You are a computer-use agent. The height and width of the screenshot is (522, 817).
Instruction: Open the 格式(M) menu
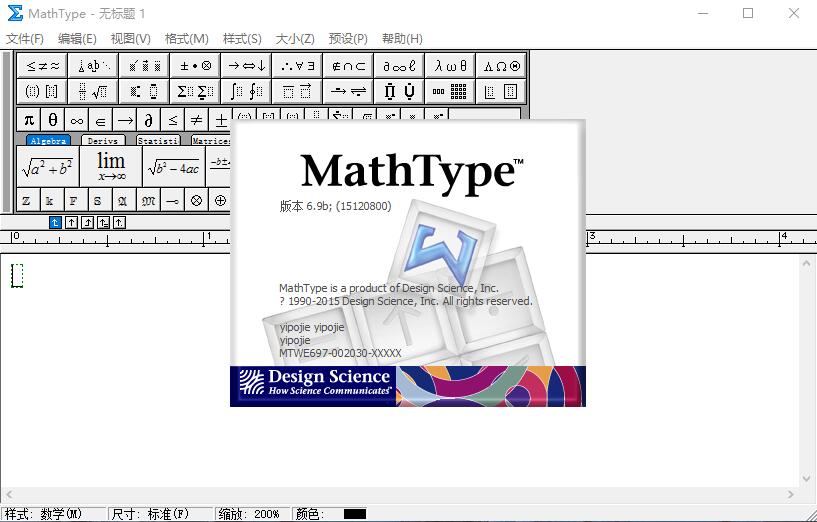[187, 39]
